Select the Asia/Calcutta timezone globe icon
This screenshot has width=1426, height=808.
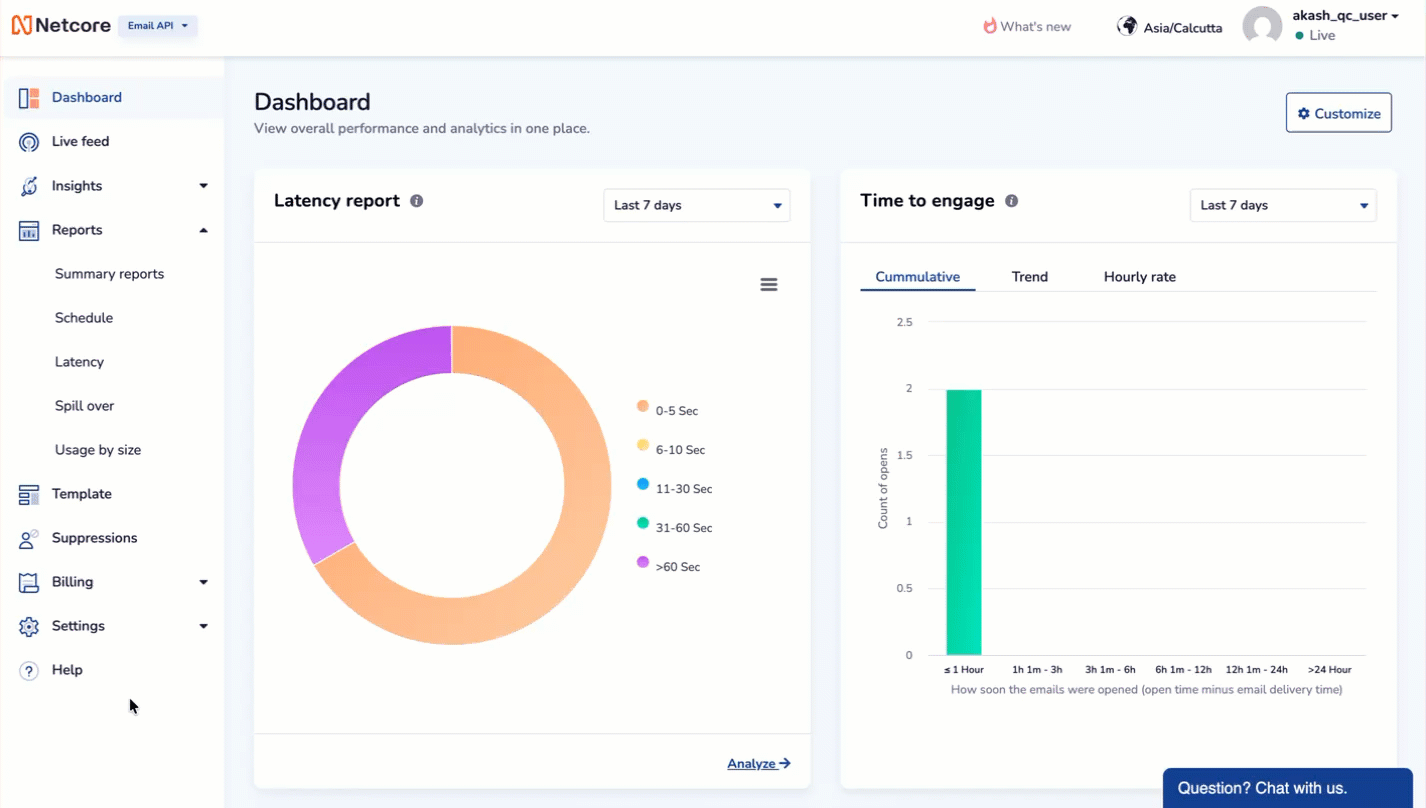tap(1126, 25)
